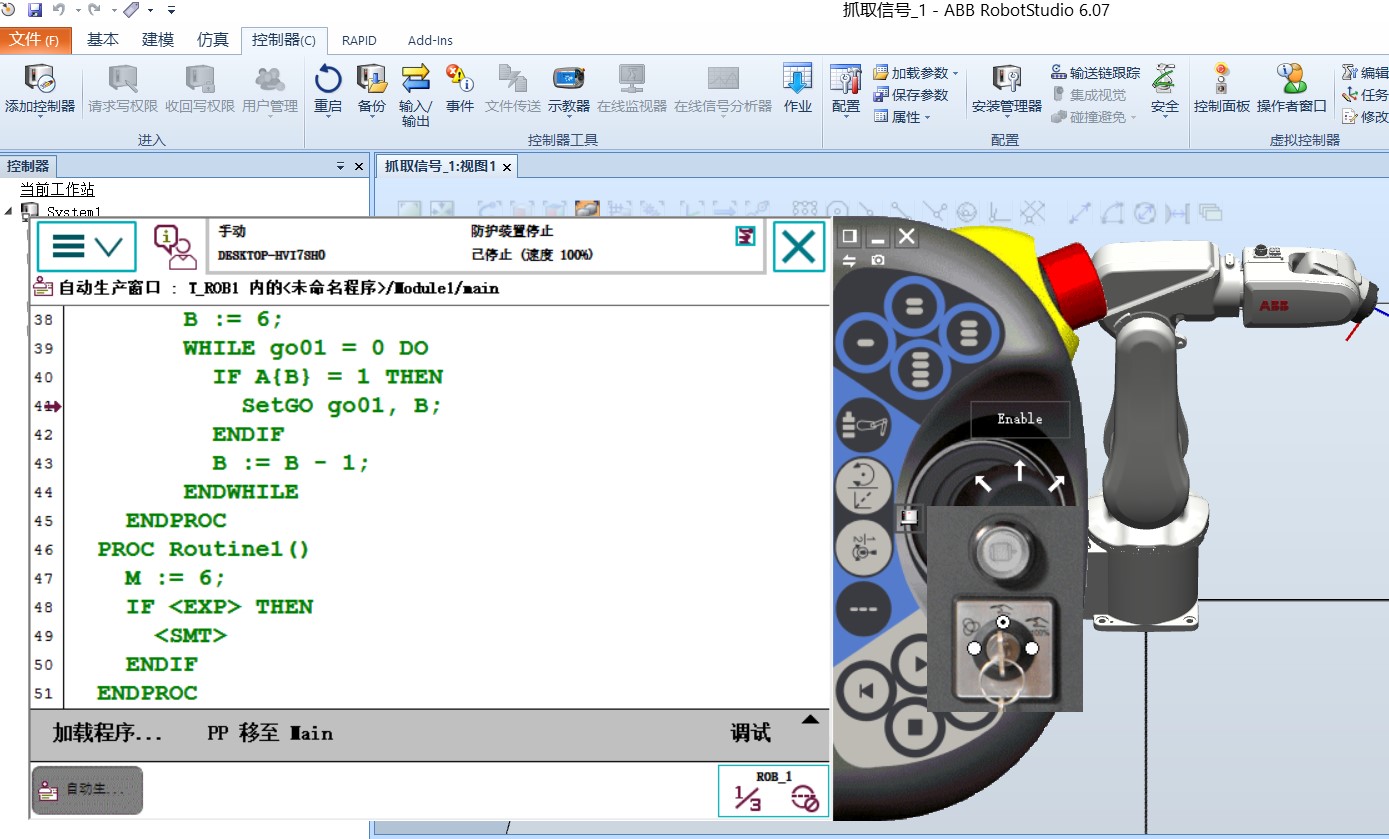The width and height of the screenshot is (1389, 839).
Task: Open the 事件 (Events) log icon
Action: 460,79
